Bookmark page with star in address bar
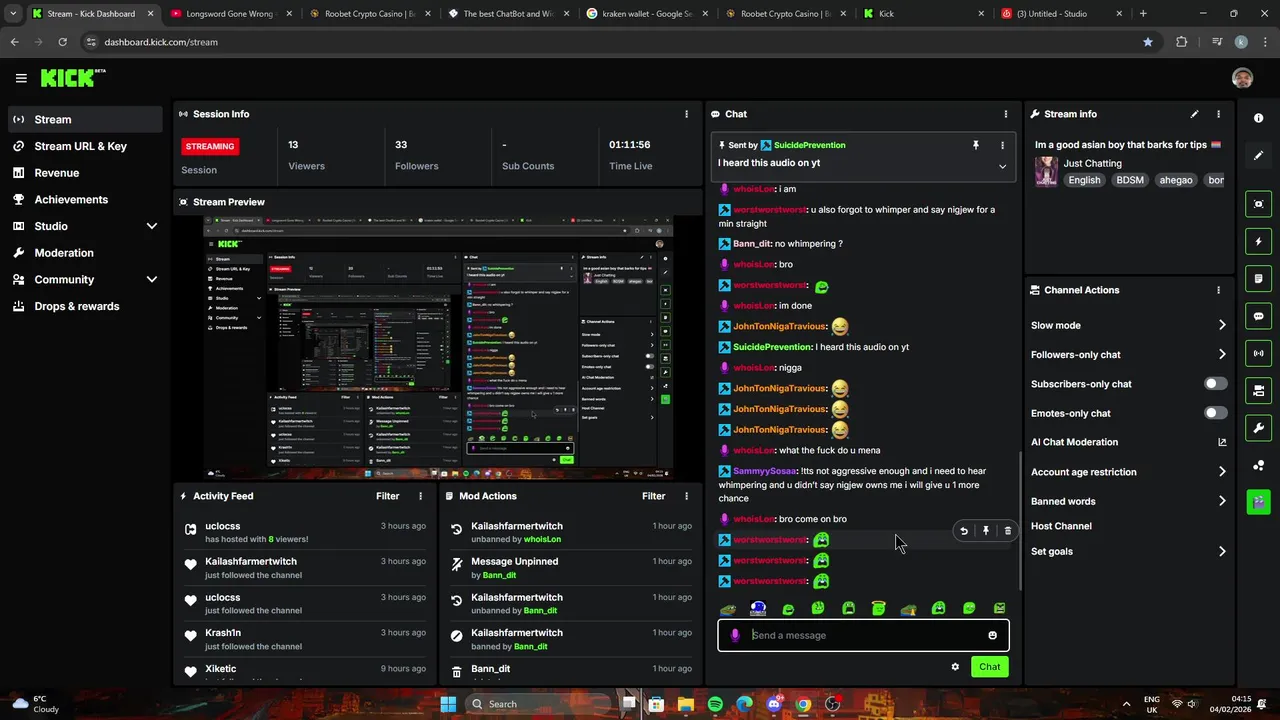 [x=1148, y=42]
